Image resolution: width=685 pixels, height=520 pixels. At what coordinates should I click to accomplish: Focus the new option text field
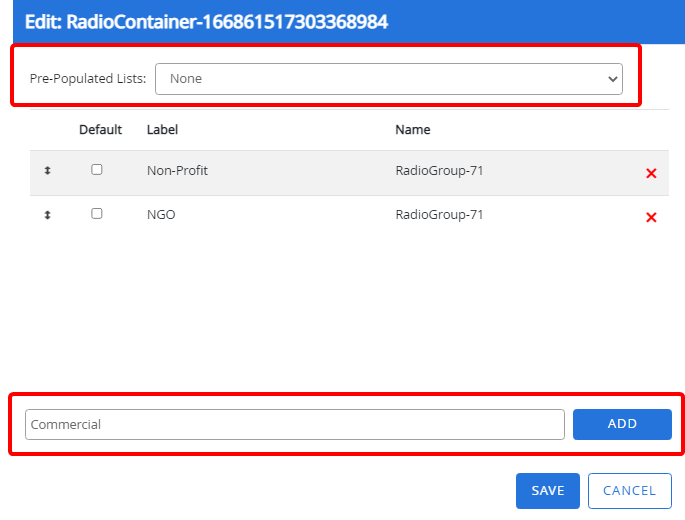click(294, 424)
